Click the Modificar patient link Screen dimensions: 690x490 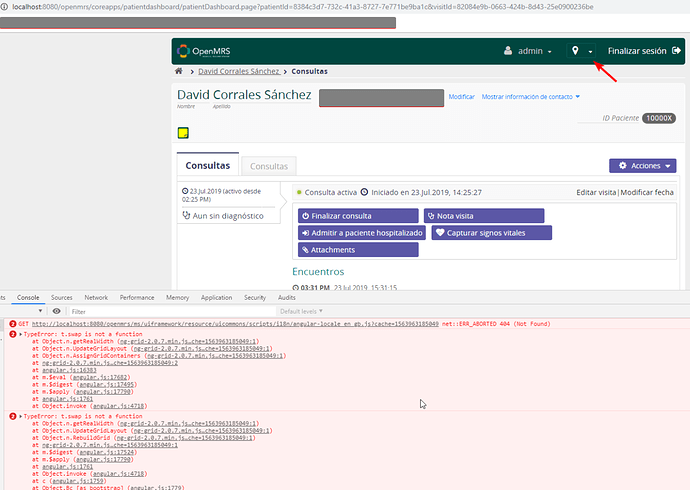[462, 97]
